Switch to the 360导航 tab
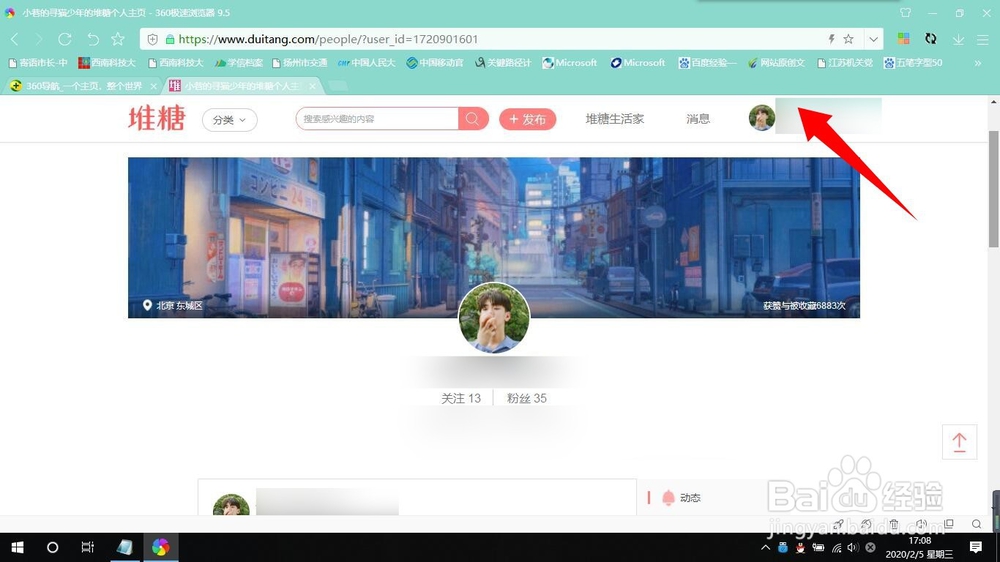This screenshot has height=562, width=1000. click(x=82, y=85)
